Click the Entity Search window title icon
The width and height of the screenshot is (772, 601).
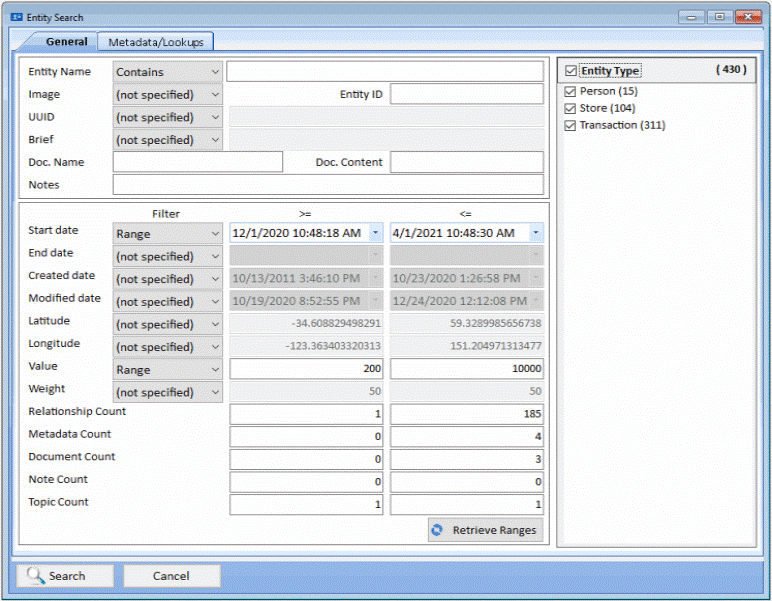point(16,17)
